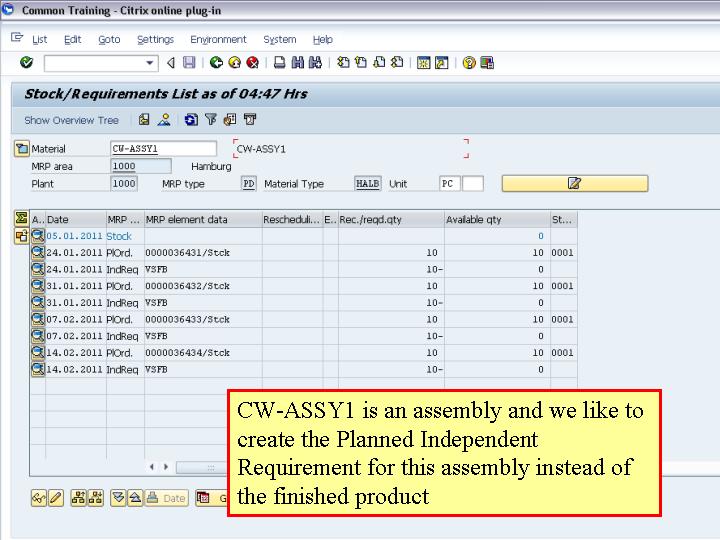Click the double down-arrow expand button

118,498
